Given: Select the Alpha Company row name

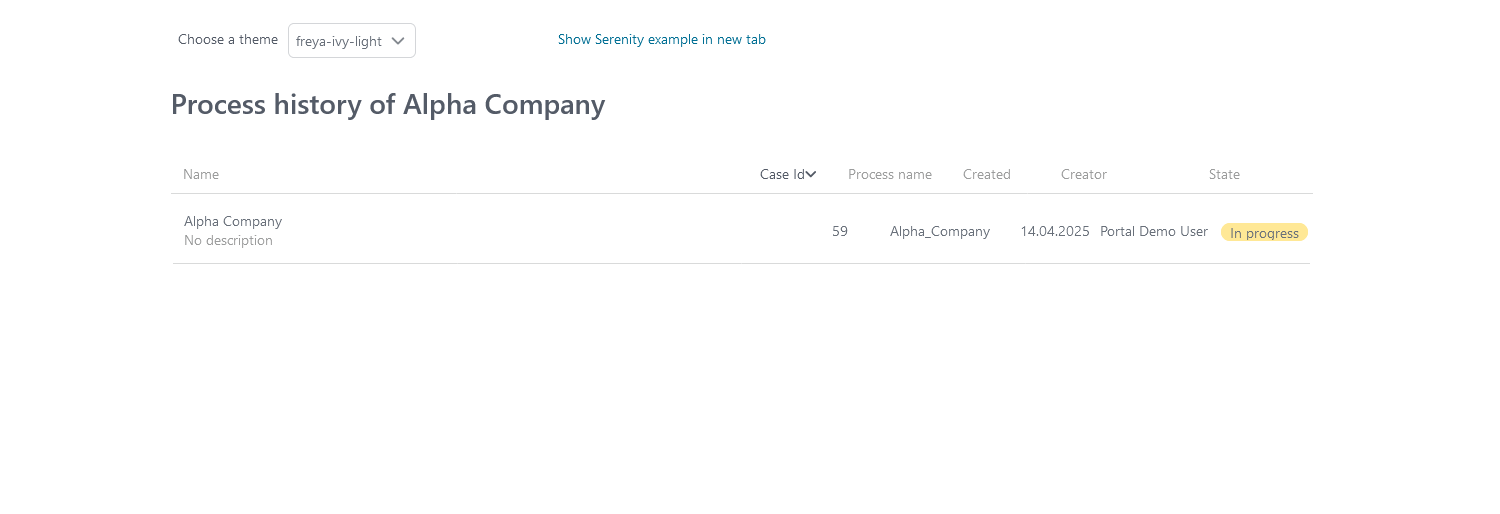Looking at the screenshot, I should pyautogui.click(x=233, y=221).
